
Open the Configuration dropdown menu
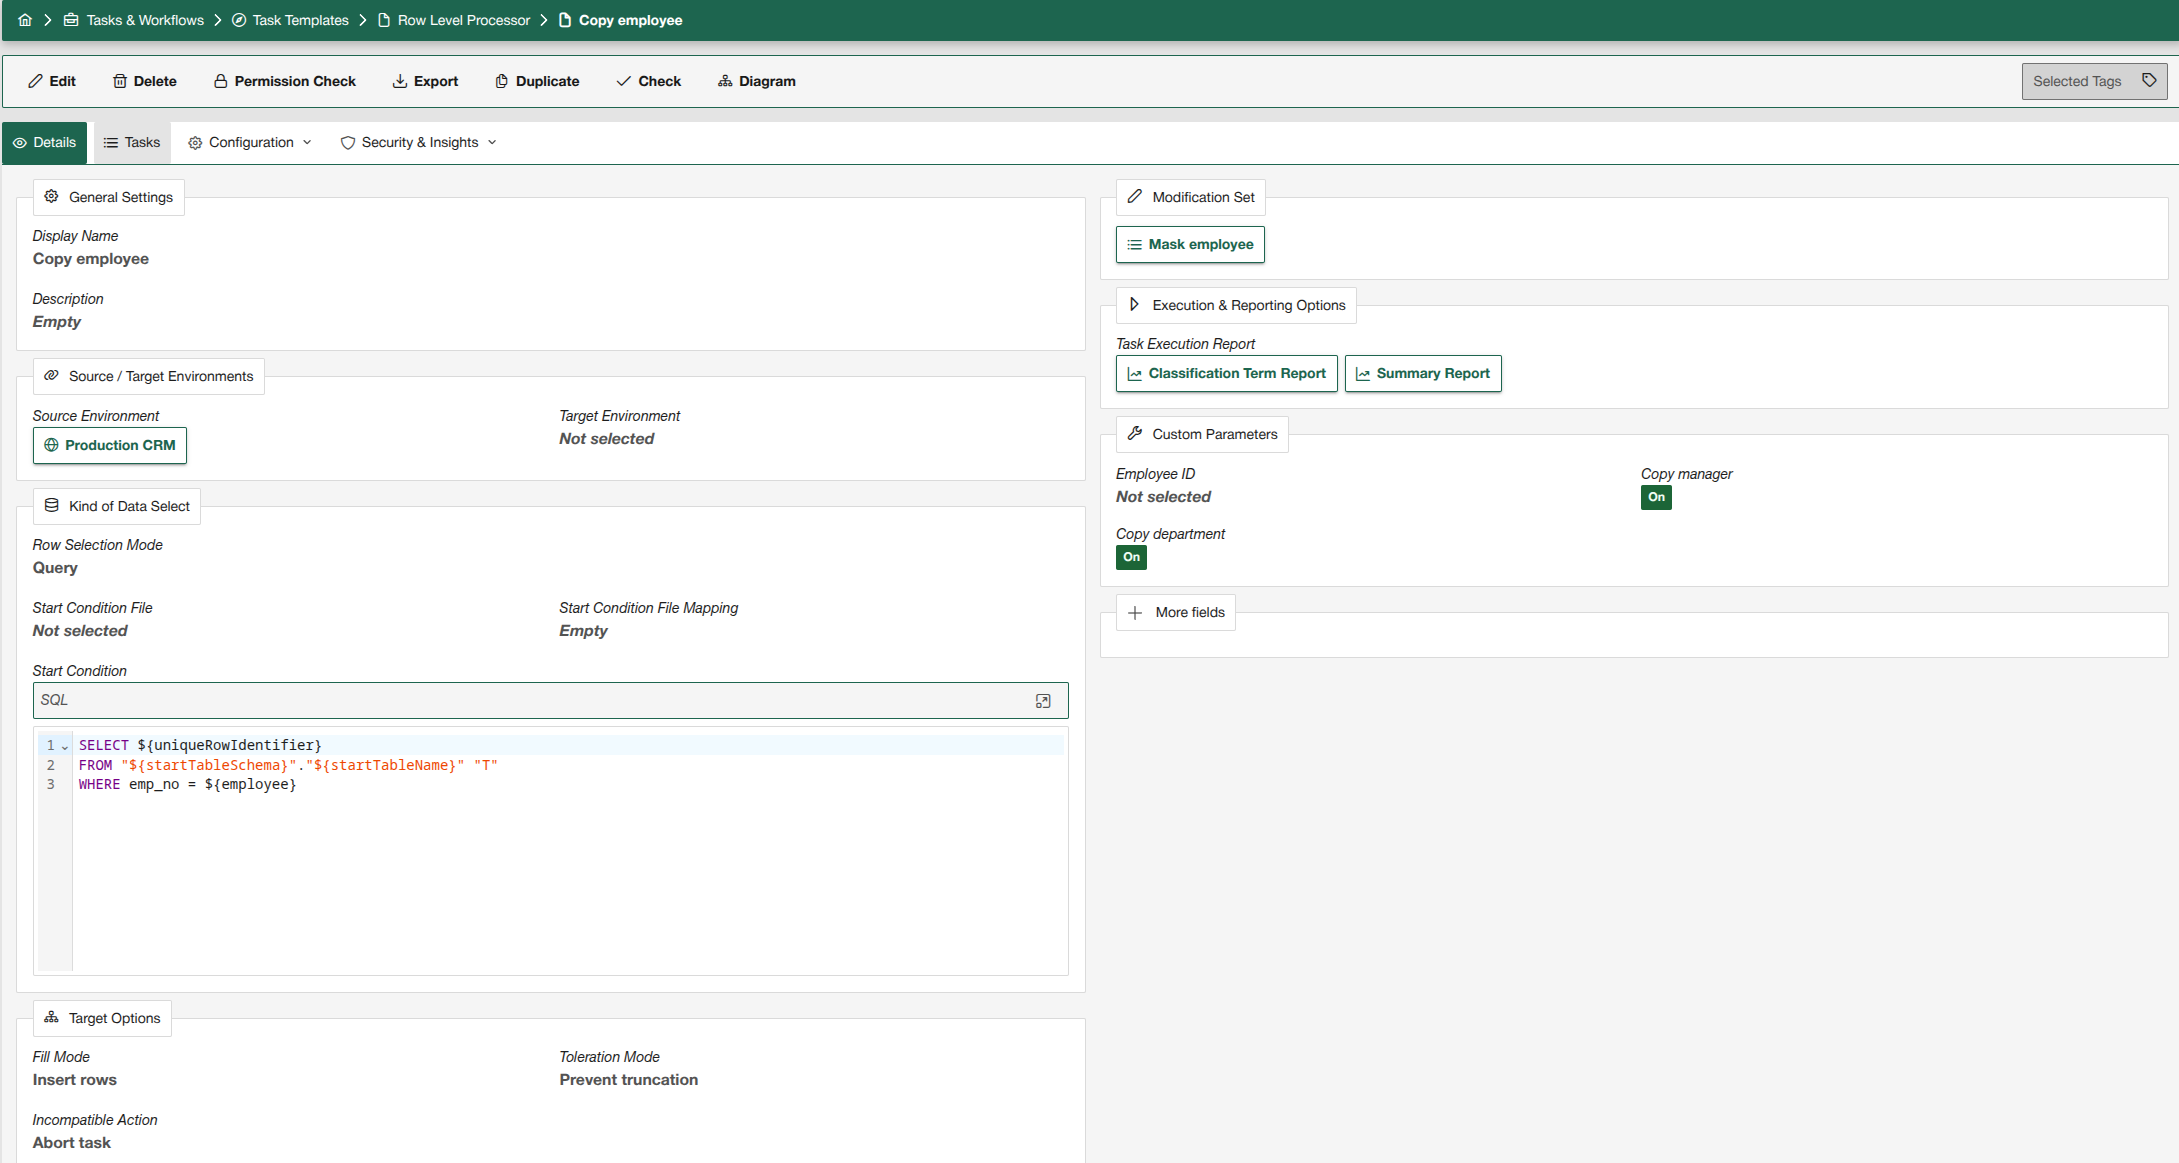click(x=250, y=142)
